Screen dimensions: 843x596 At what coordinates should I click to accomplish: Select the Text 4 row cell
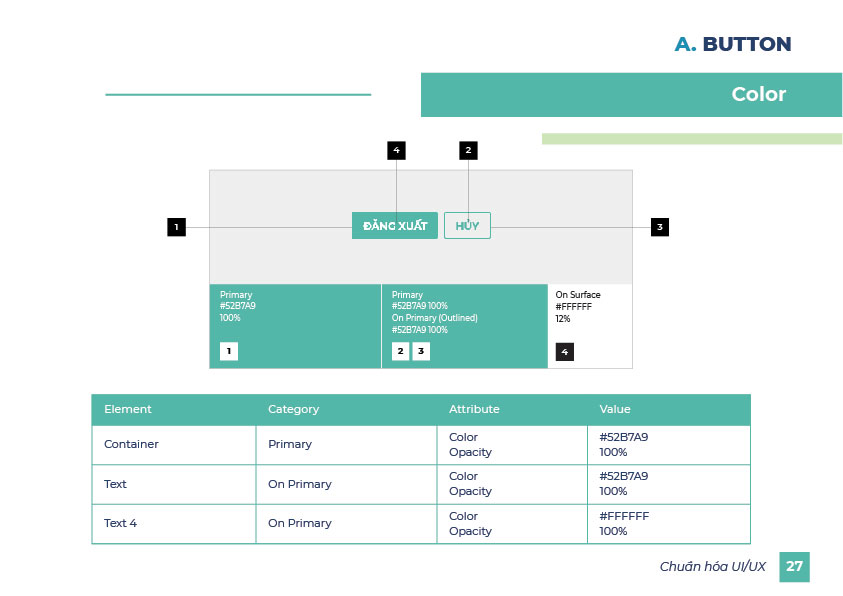[x=120, y=523]
